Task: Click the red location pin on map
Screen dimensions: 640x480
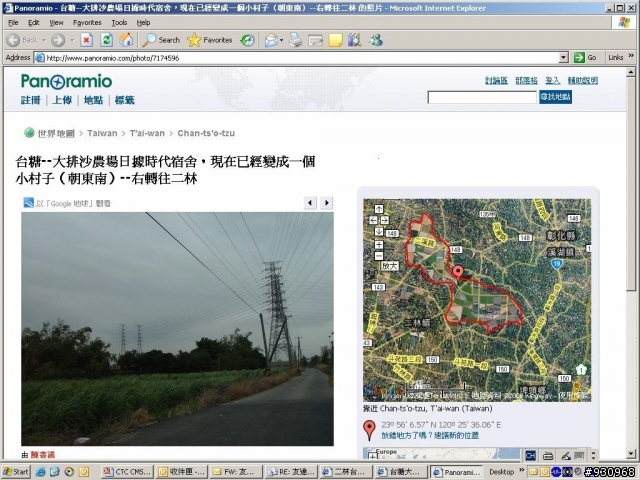Action: tap(458, 272)
